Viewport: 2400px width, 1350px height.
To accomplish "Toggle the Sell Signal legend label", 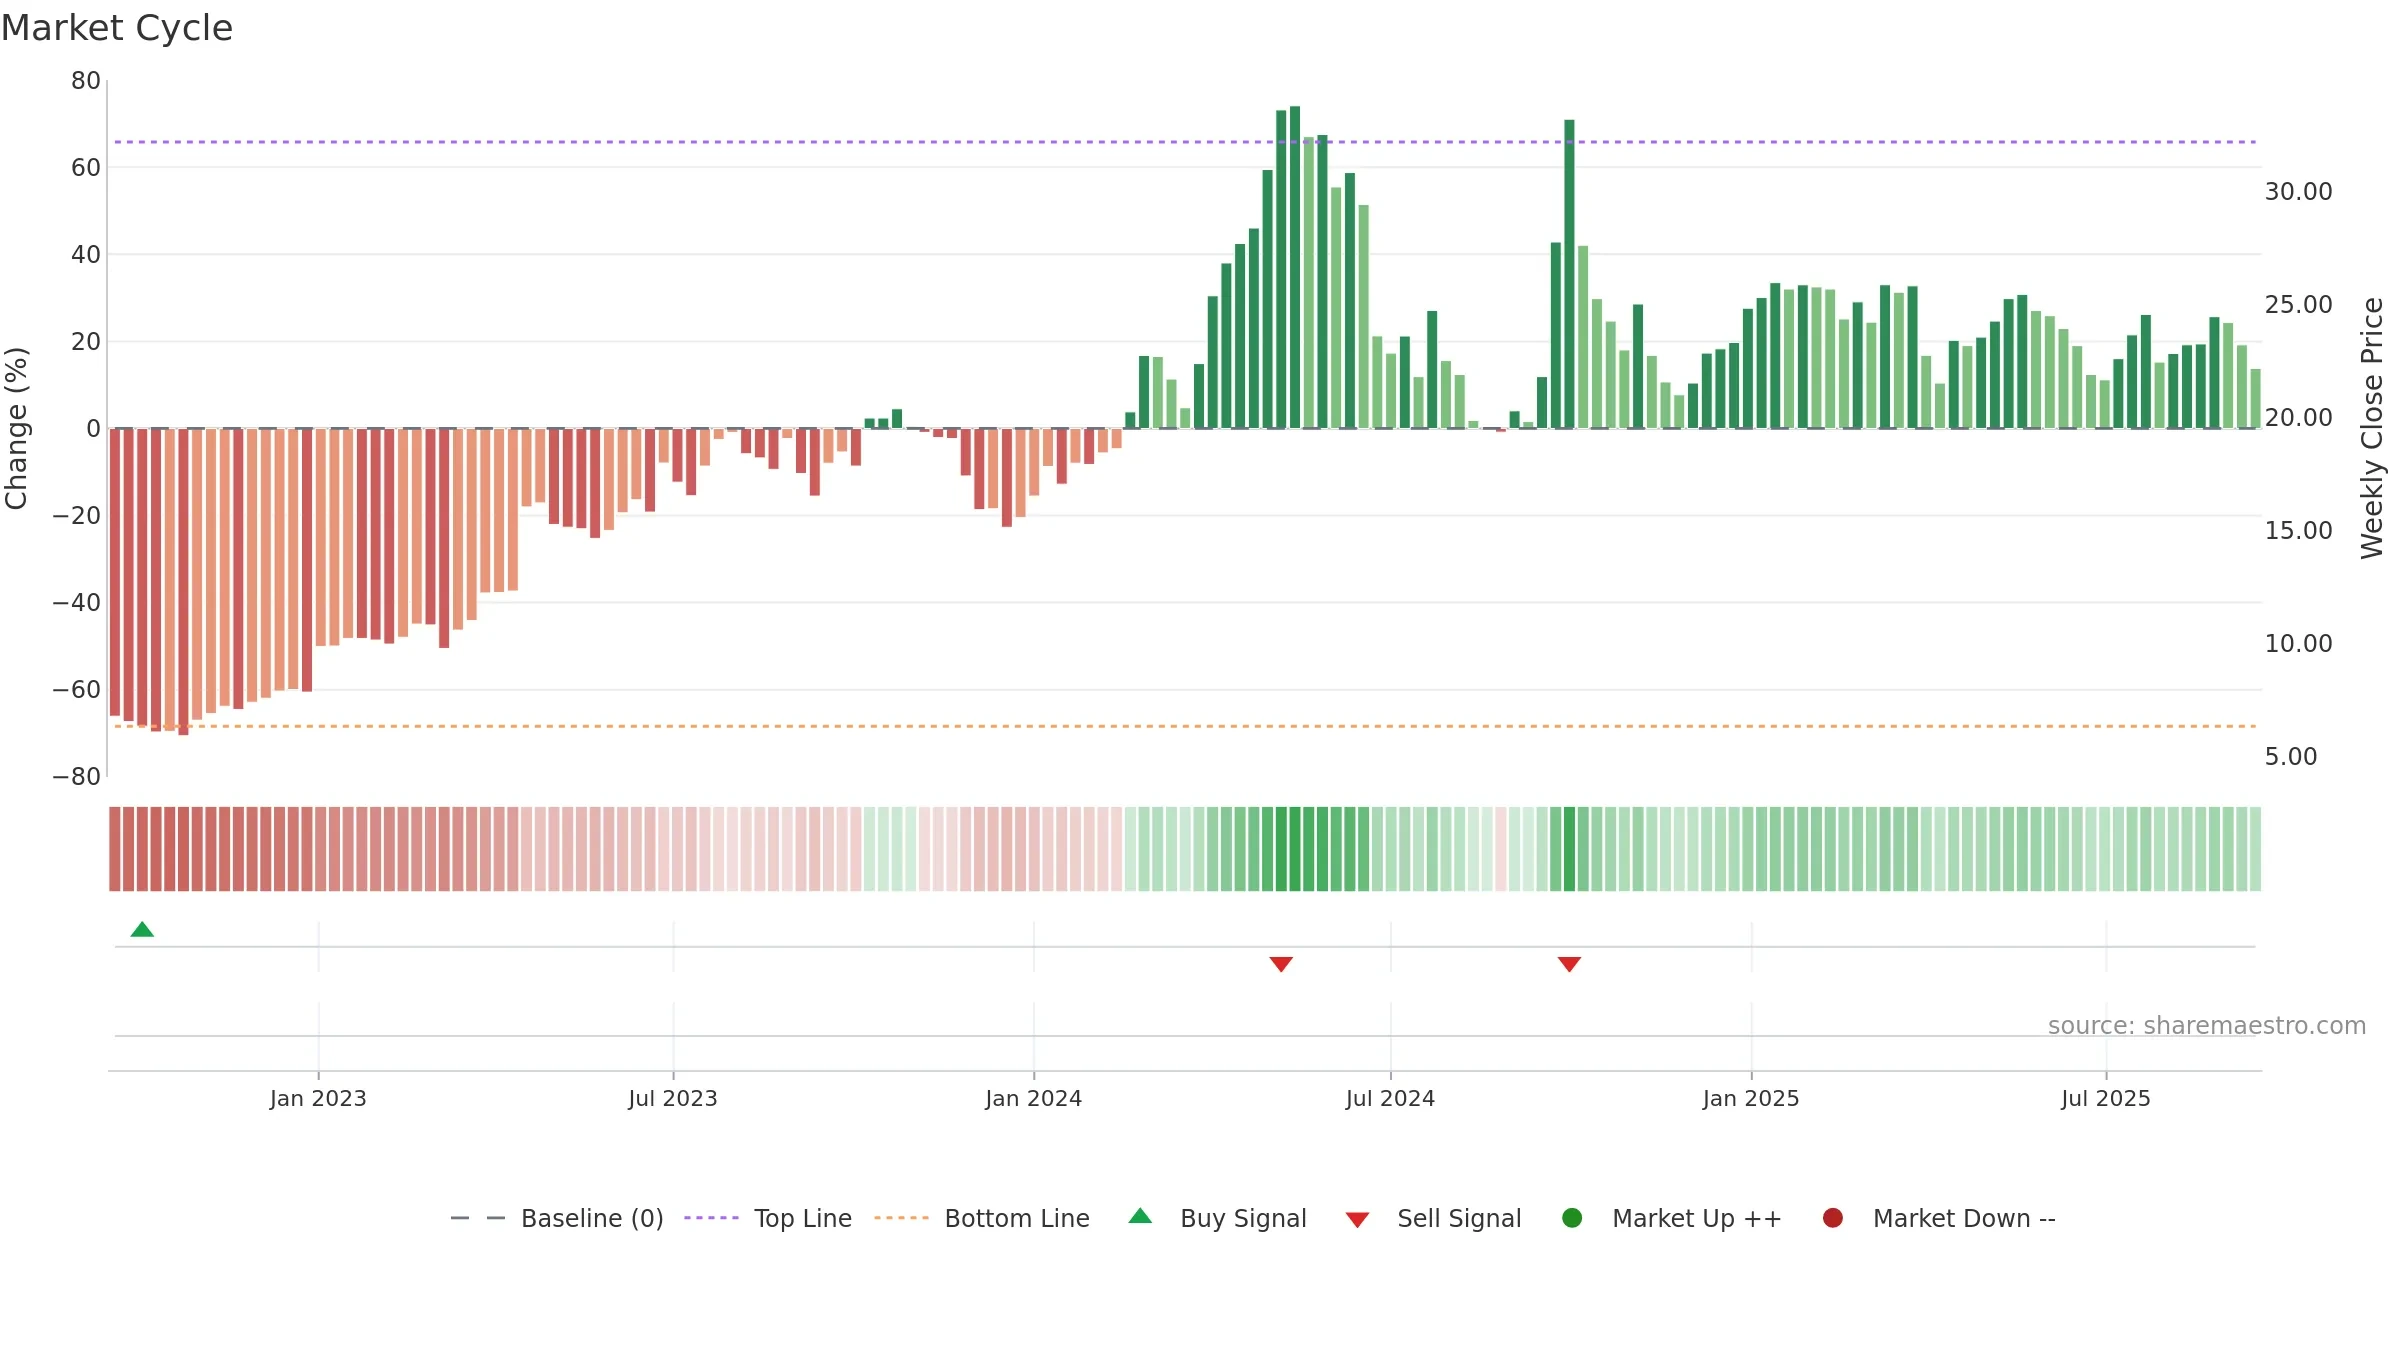I will [x=1459, y=1218].
